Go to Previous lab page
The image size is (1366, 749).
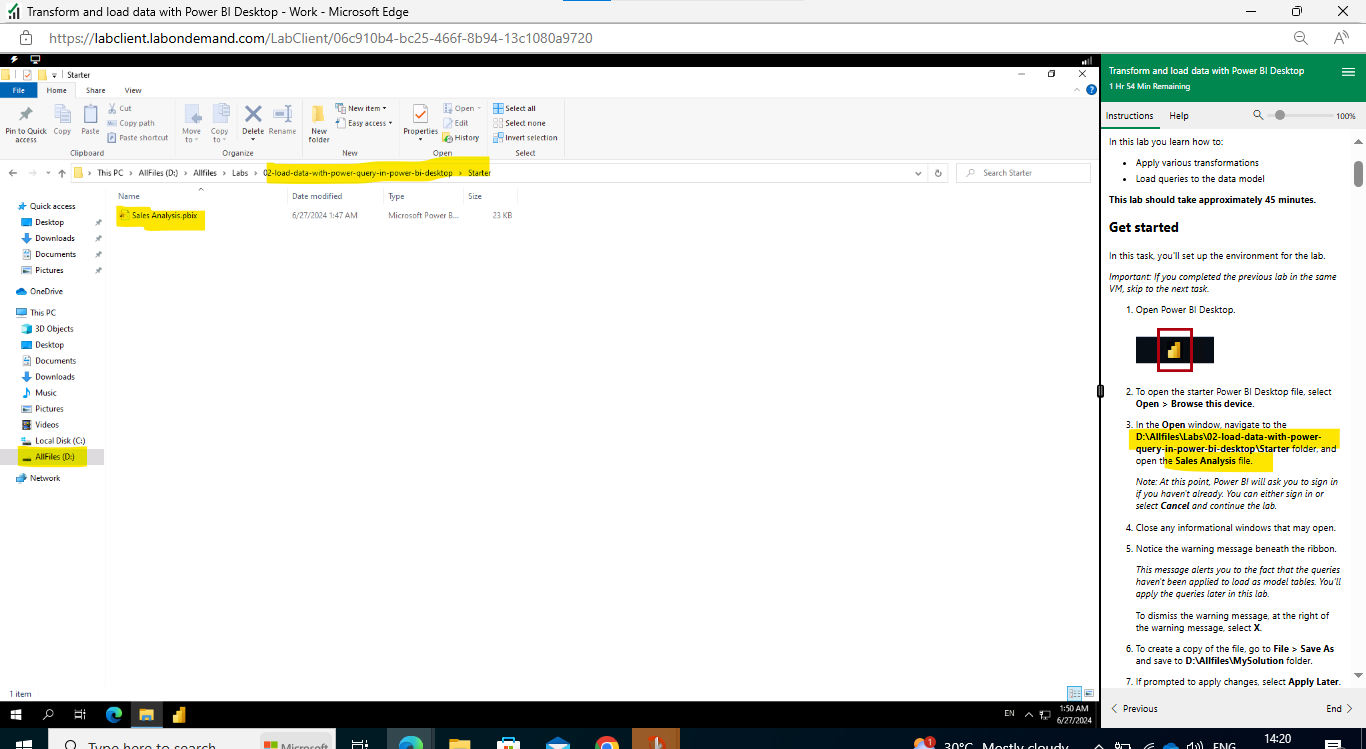tap(1134, 709)
